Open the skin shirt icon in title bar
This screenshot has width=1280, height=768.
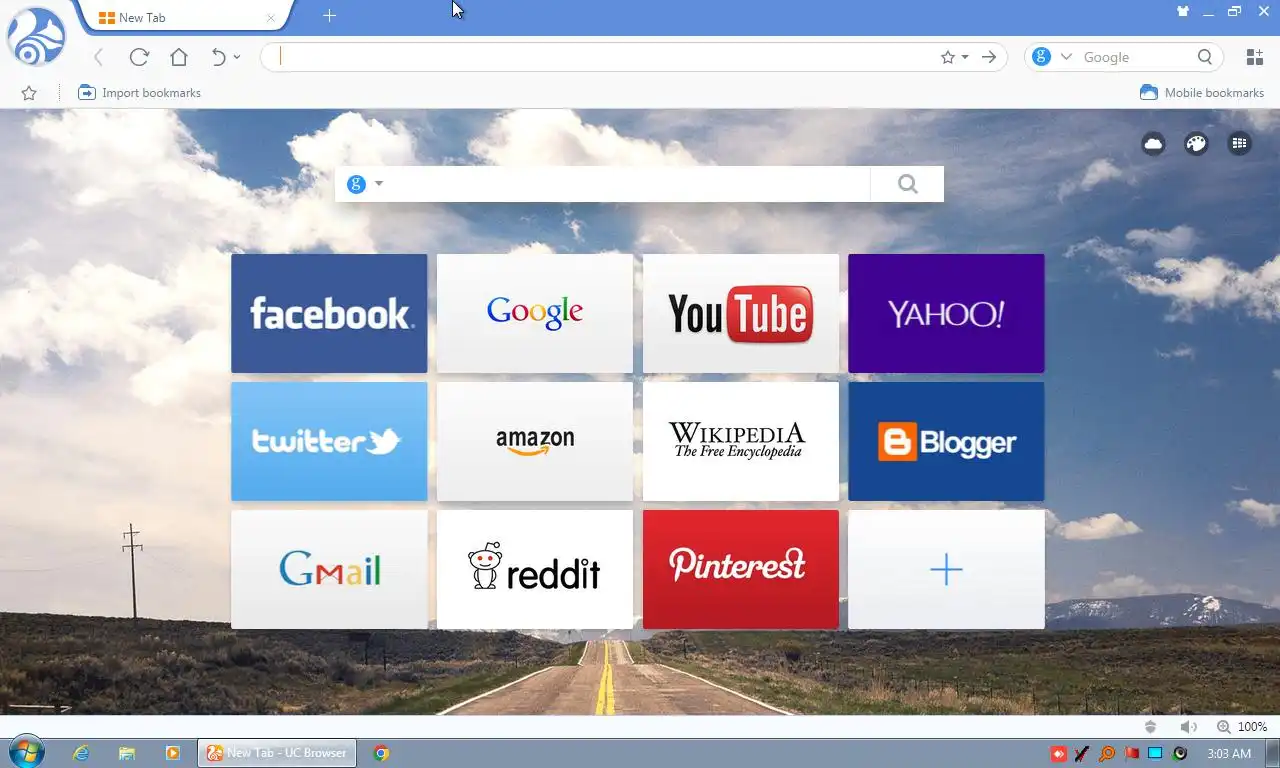tap(1184, 12)
